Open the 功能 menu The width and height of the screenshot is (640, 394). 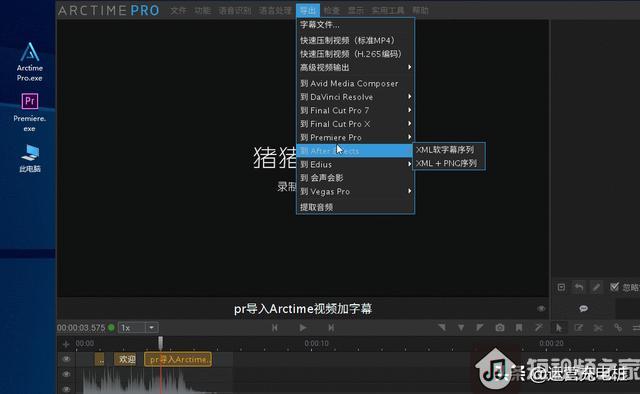coord(202,10)
